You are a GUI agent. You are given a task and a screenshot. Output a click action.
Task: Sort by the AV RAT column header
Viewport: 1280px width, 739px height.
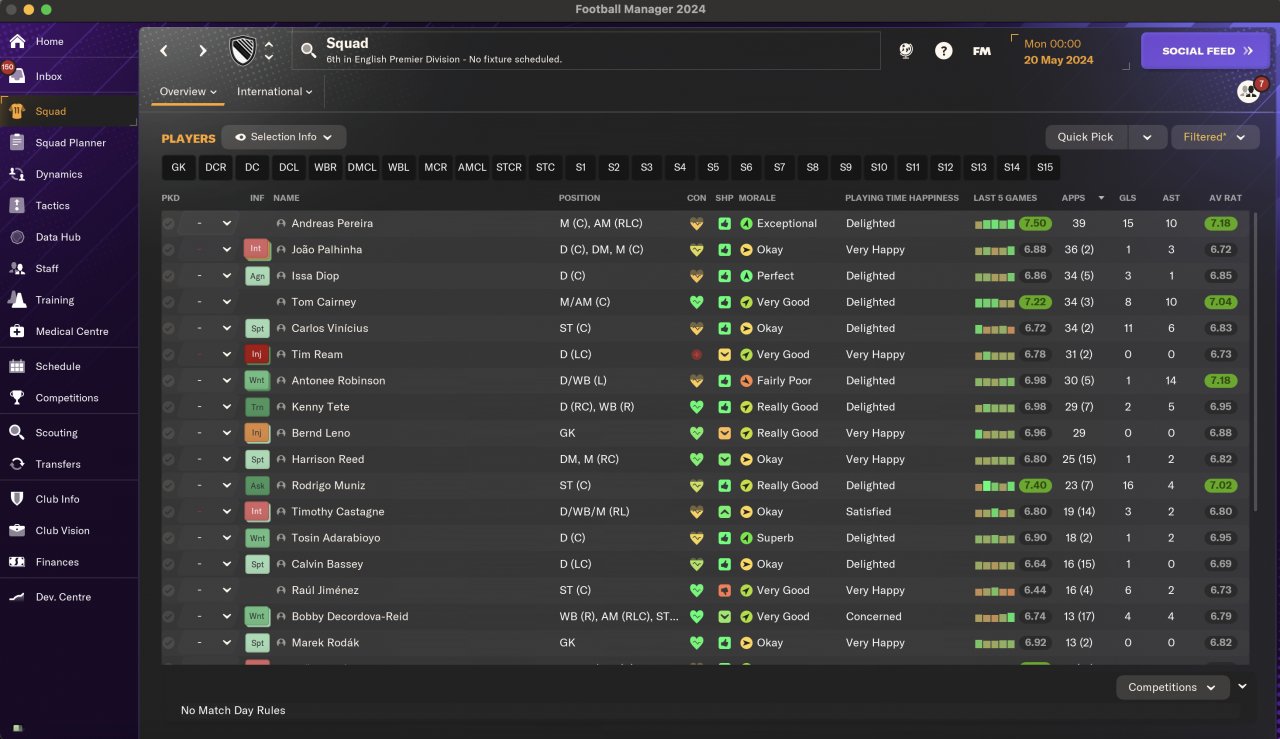1225,198
